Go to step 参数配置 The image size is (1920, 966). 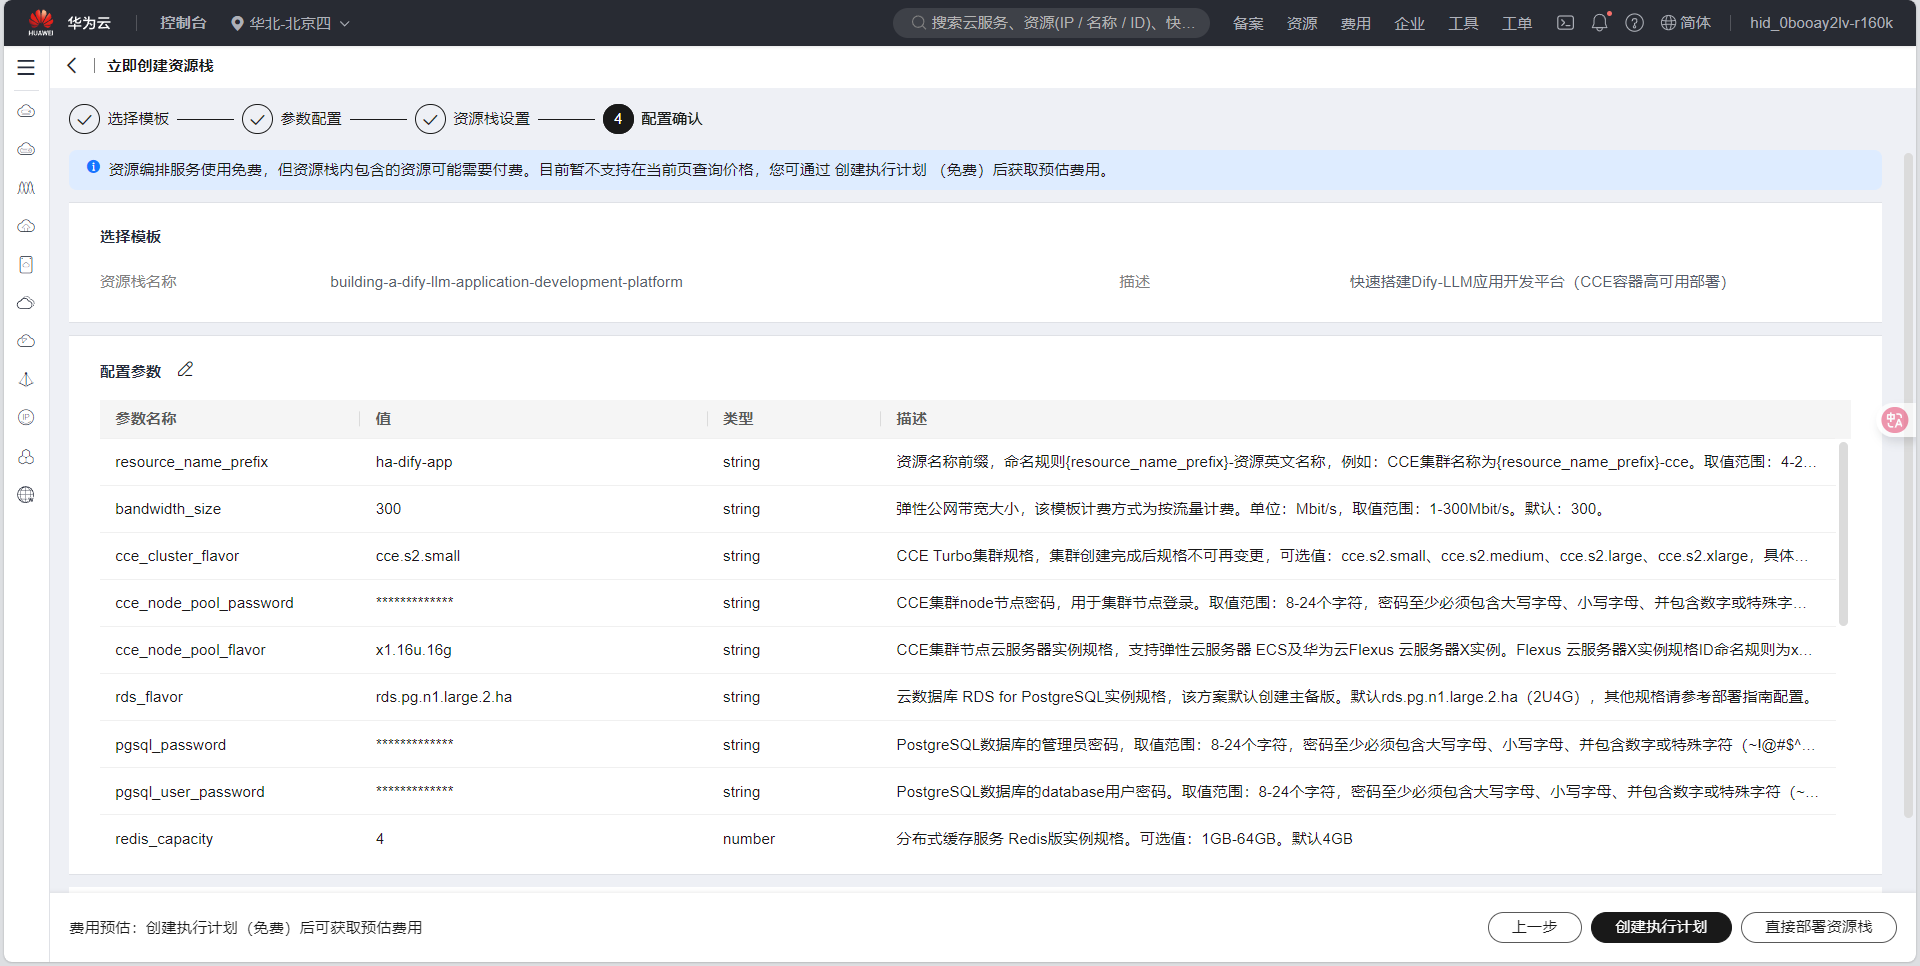coord(292,119)
